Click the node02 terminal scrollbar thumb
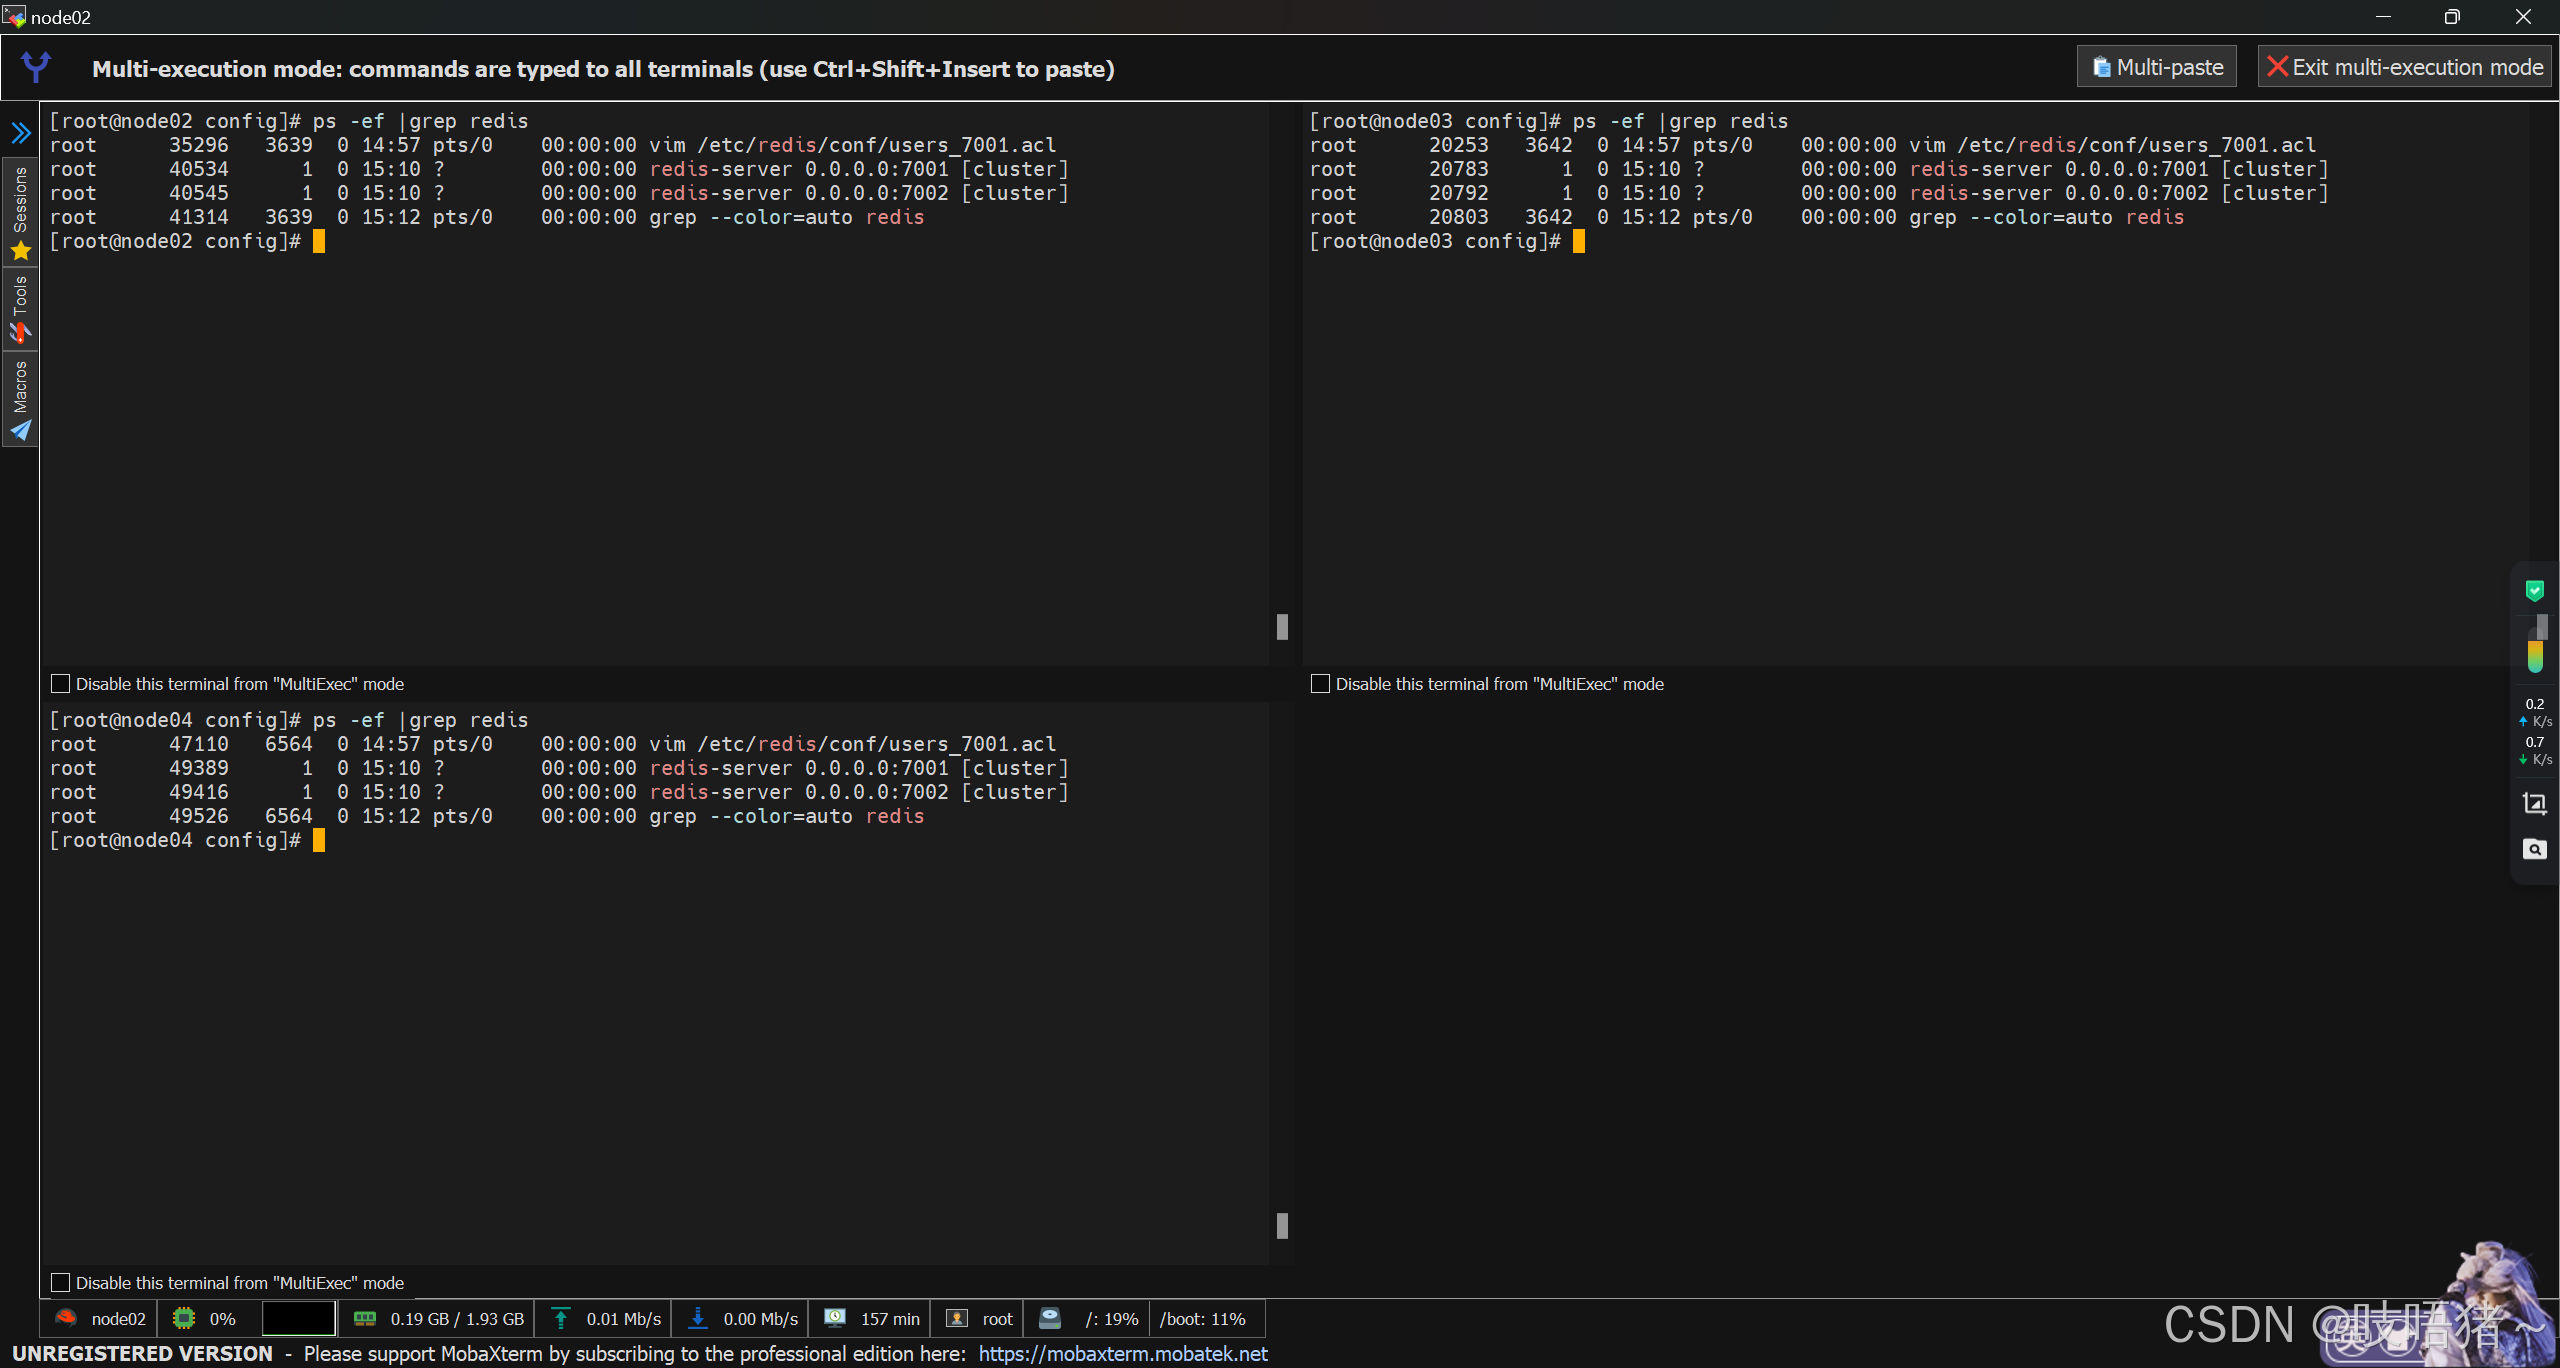 1282,627
